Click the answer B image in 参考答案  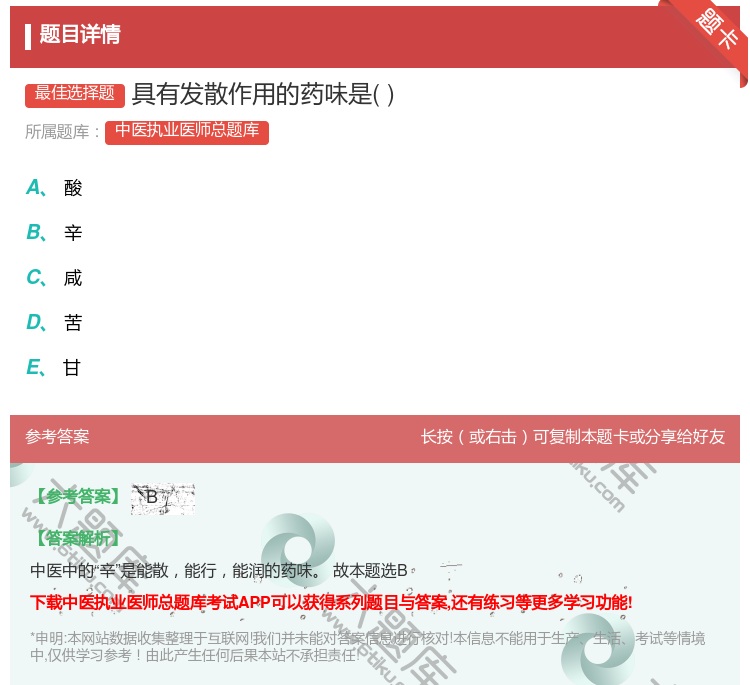[162, 497]
